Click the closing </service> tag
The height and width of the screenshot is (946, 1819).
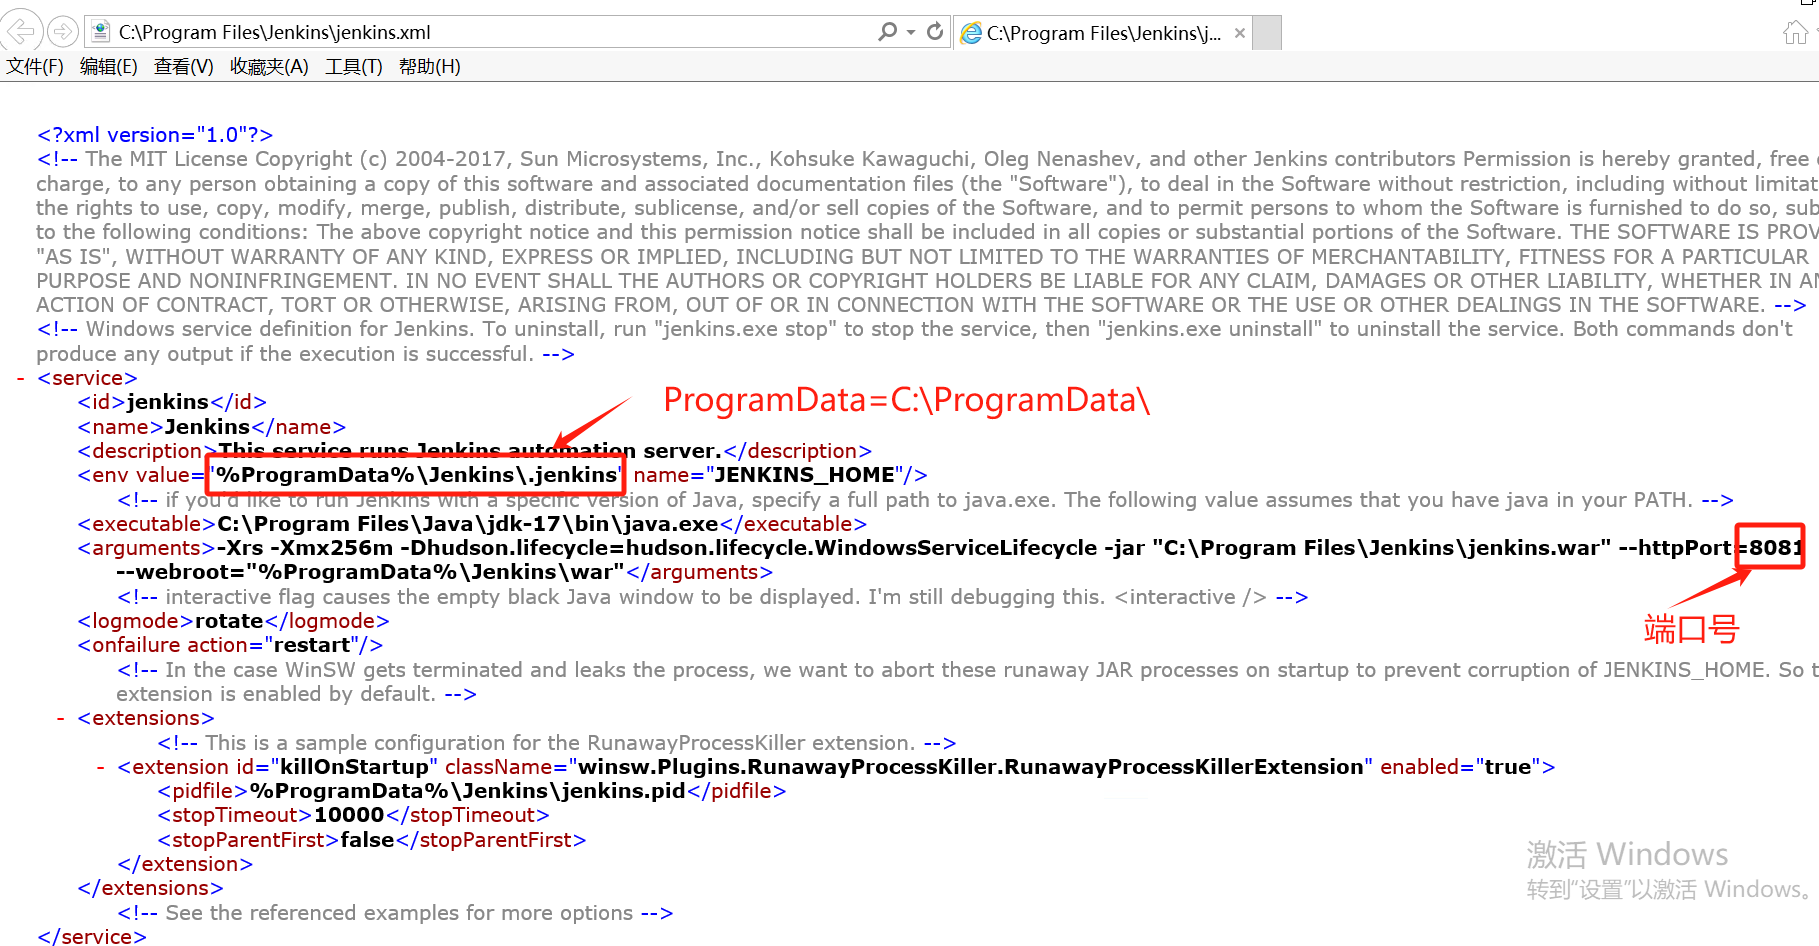coord(91,936)
